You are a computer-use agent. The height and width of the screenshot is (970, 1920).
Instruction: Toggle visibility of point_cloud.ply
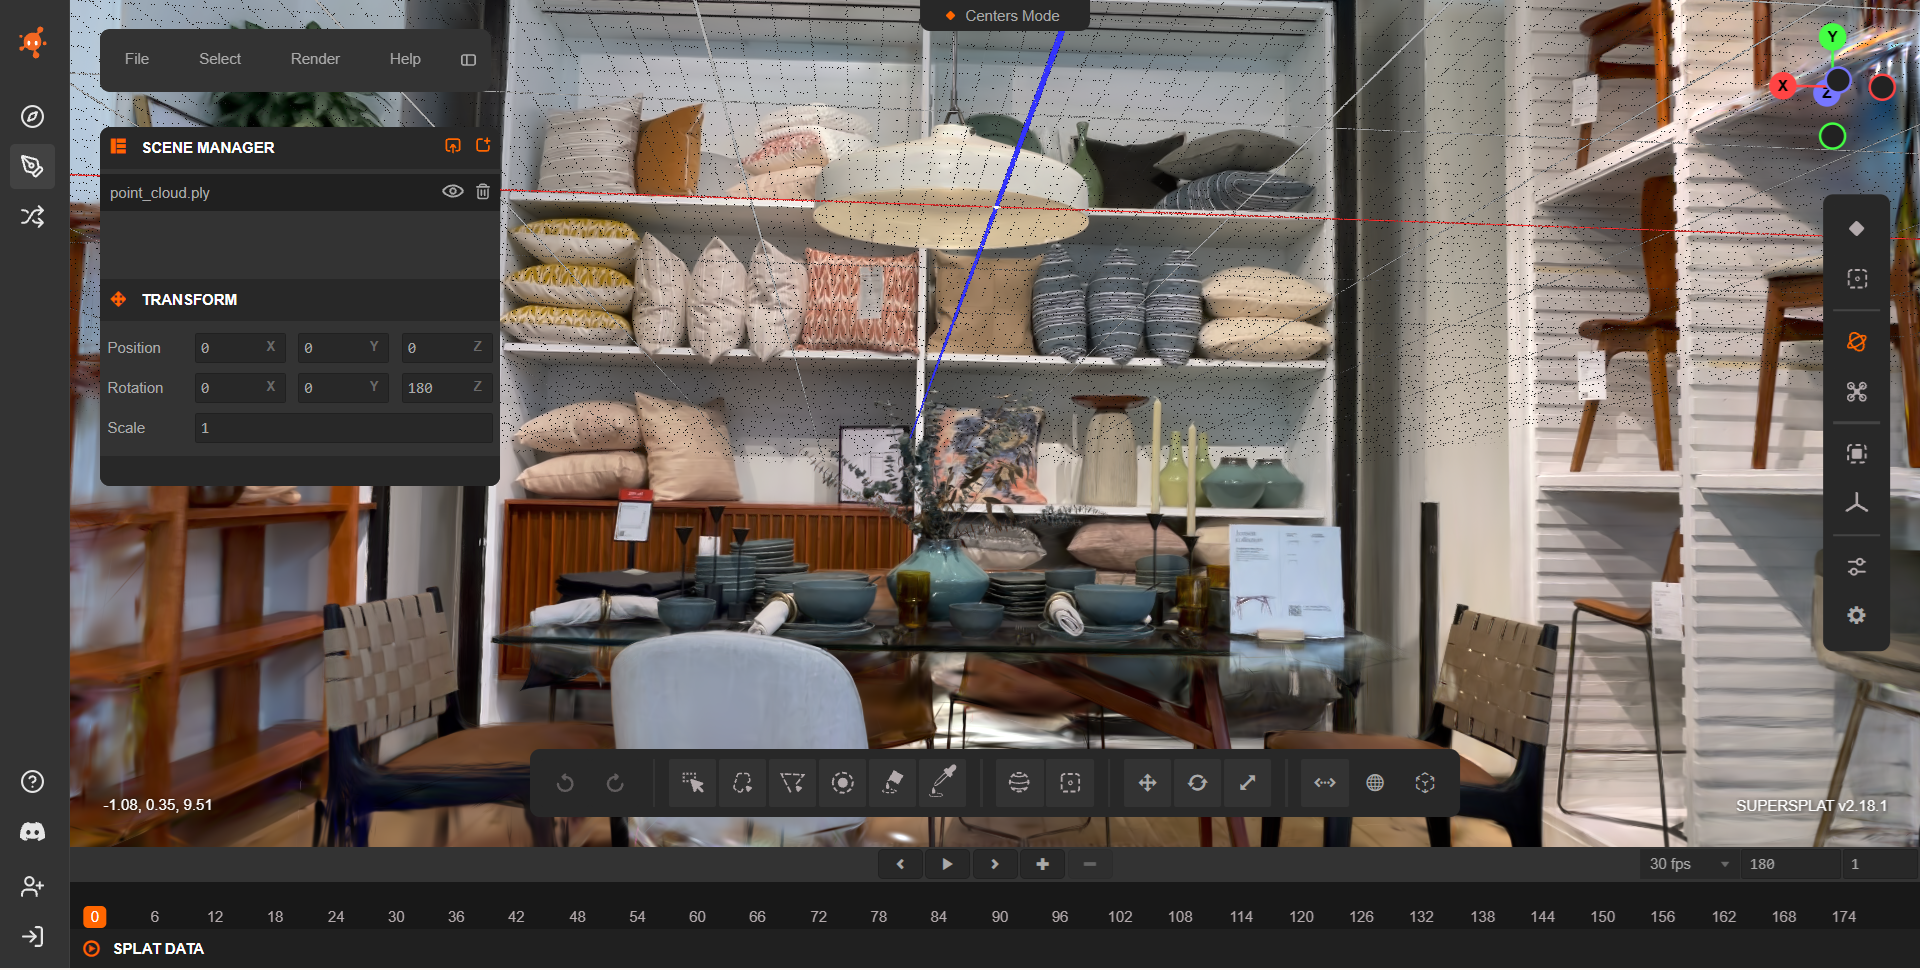click(x=453, y=192)
